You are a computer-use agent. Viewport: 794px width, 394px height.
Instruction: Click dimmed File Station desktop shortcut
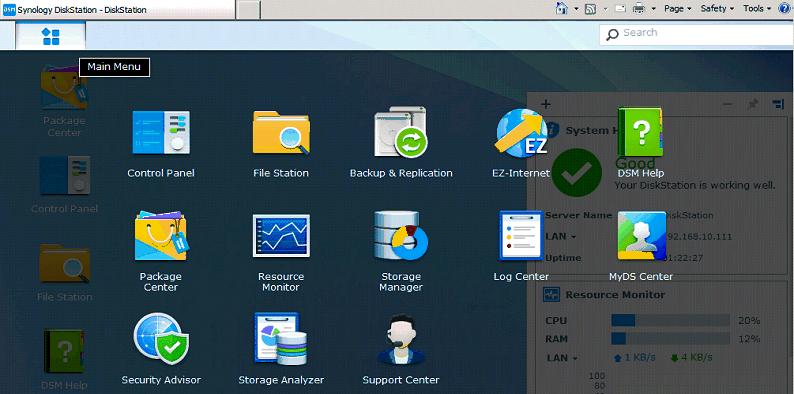[64, 273]
